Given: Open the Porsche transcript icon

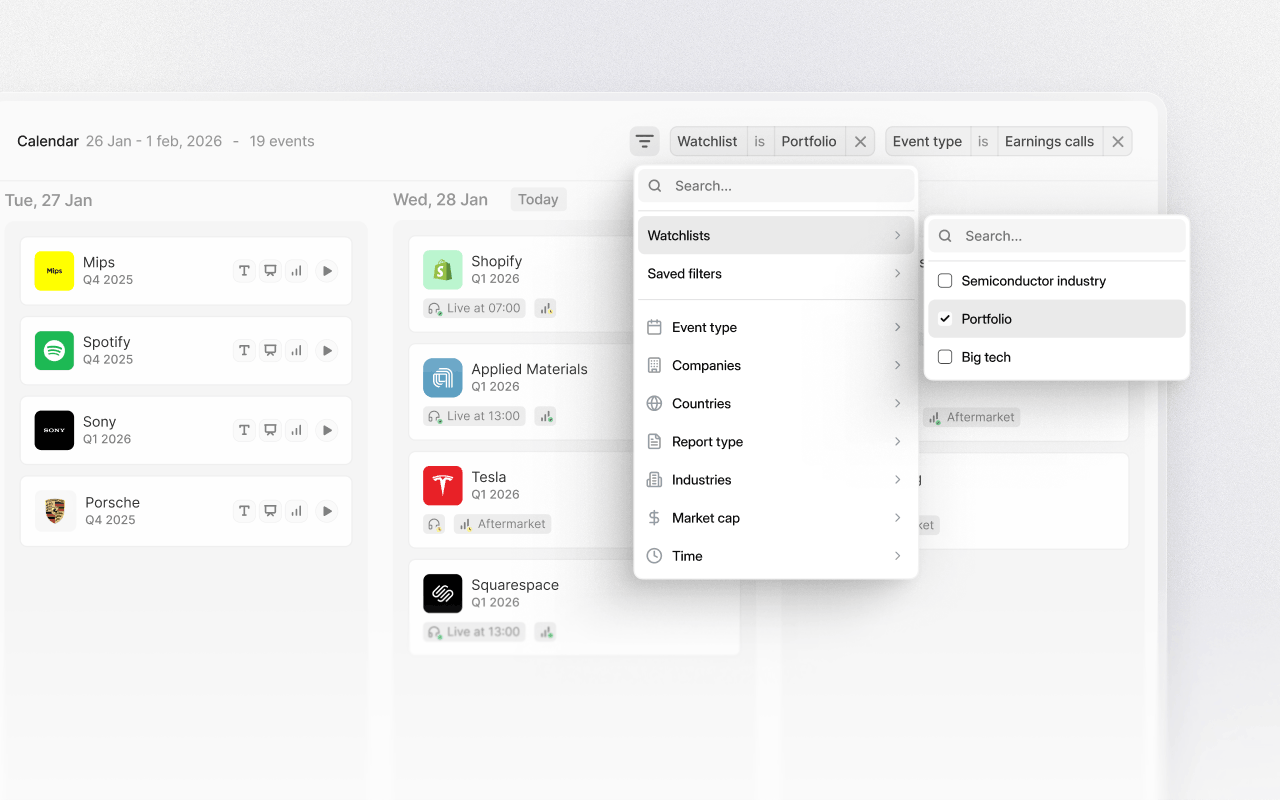Looking at the screenshot, I should (244, 510).
